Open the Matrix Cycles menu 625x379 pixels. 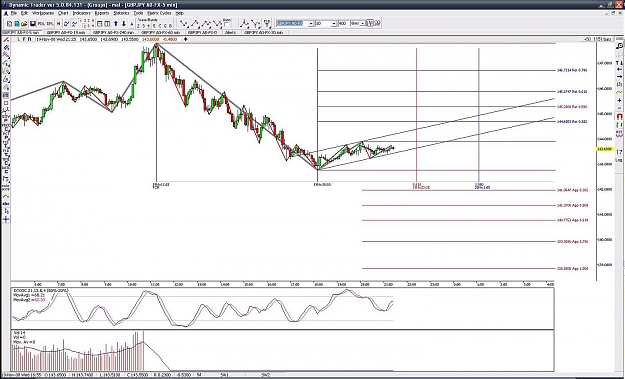[159, 13]
